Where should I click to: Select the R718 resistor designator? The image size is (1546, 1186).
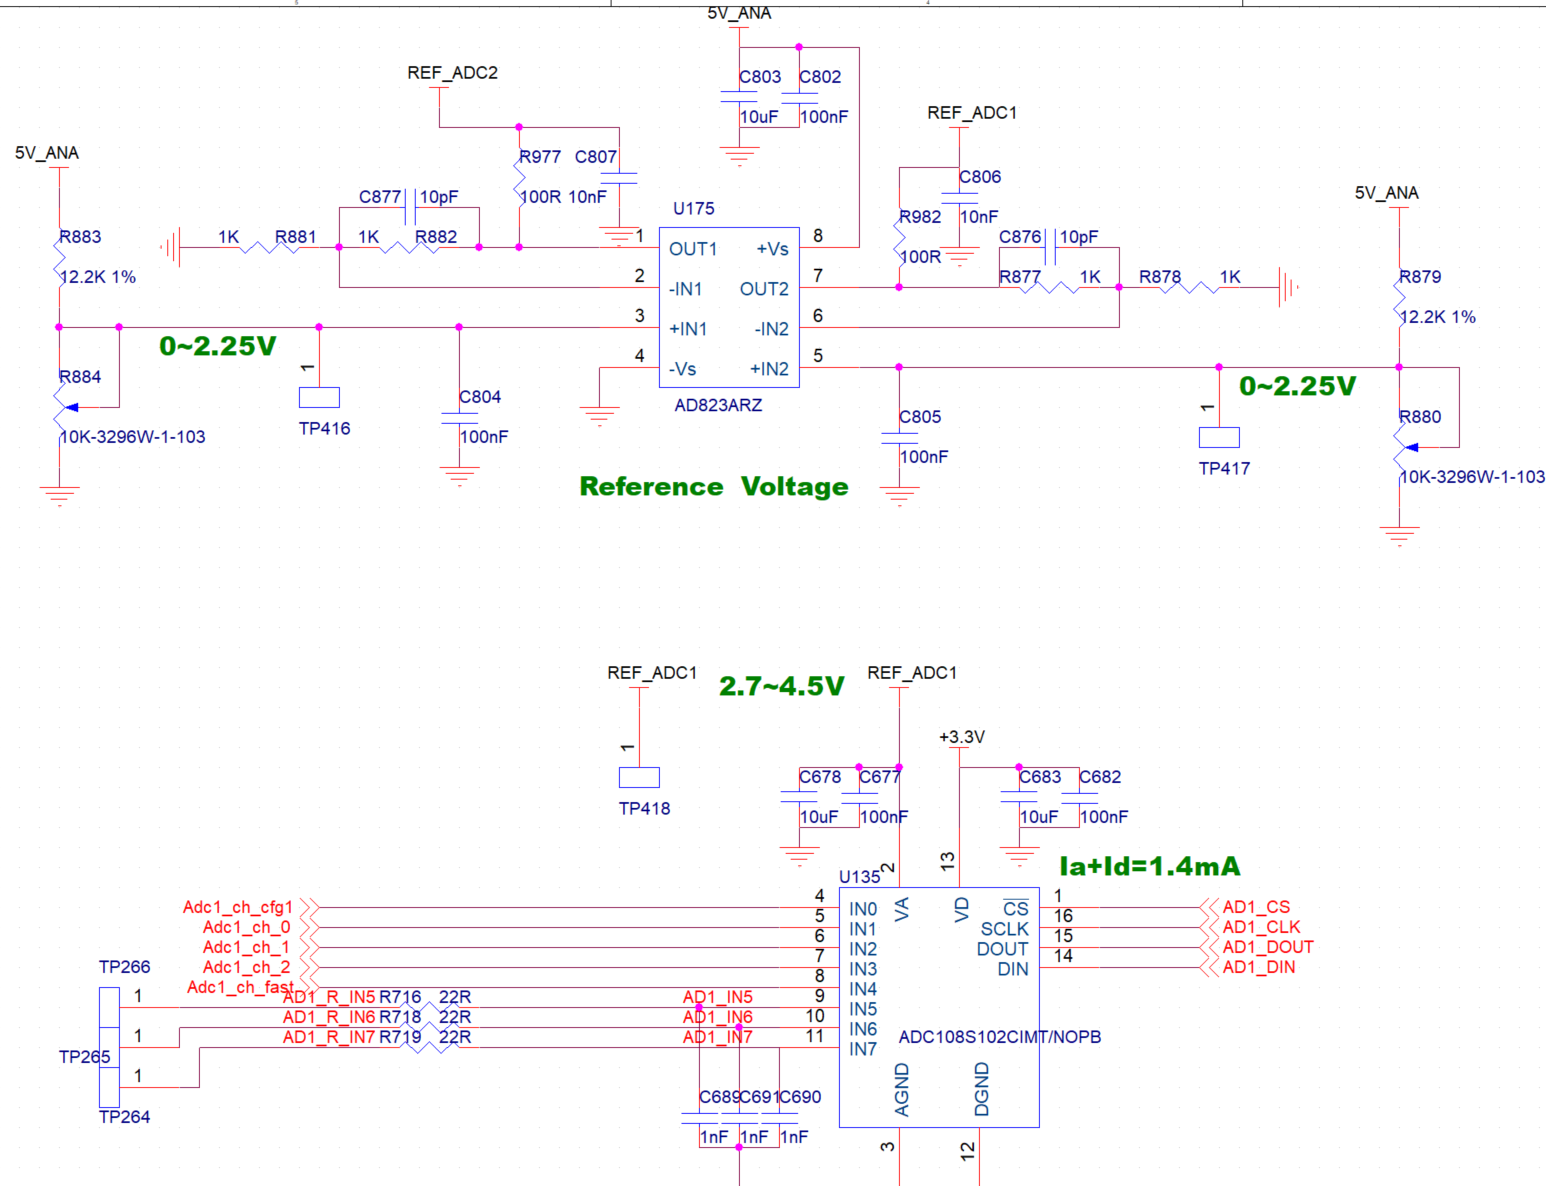click(x=400, y=1017)
